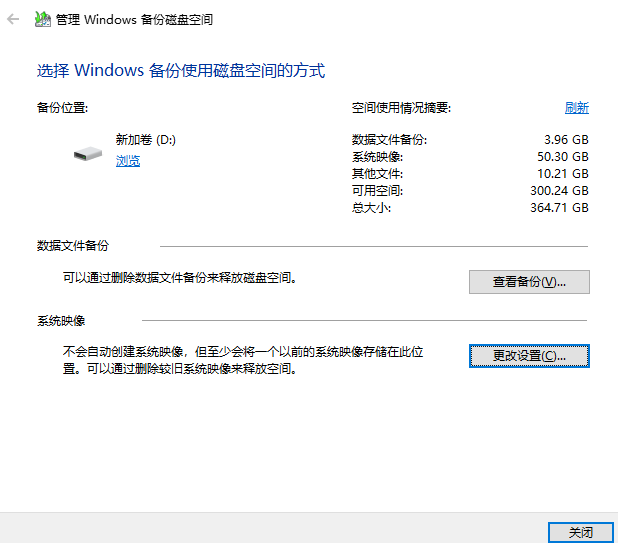Click the 其他文件: label
618x543 pixels.
(377, 173)
